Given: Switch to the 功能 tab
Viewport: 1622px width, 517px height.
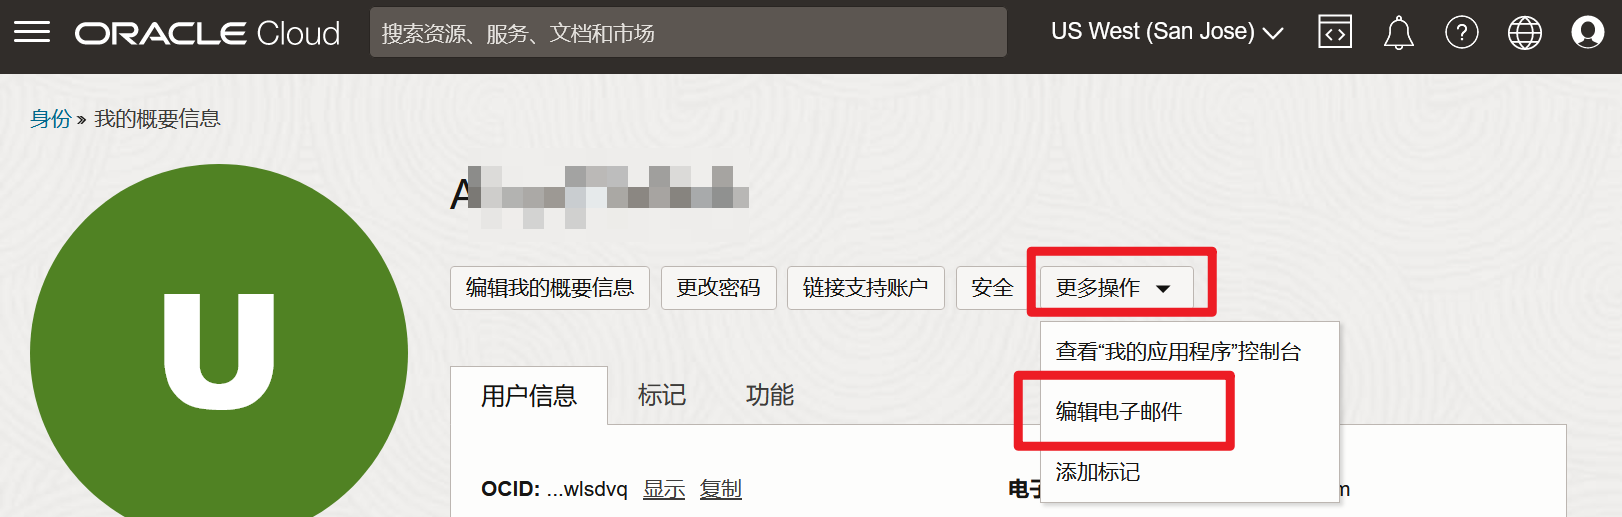Looking at the screenshot, I should 770,395.
